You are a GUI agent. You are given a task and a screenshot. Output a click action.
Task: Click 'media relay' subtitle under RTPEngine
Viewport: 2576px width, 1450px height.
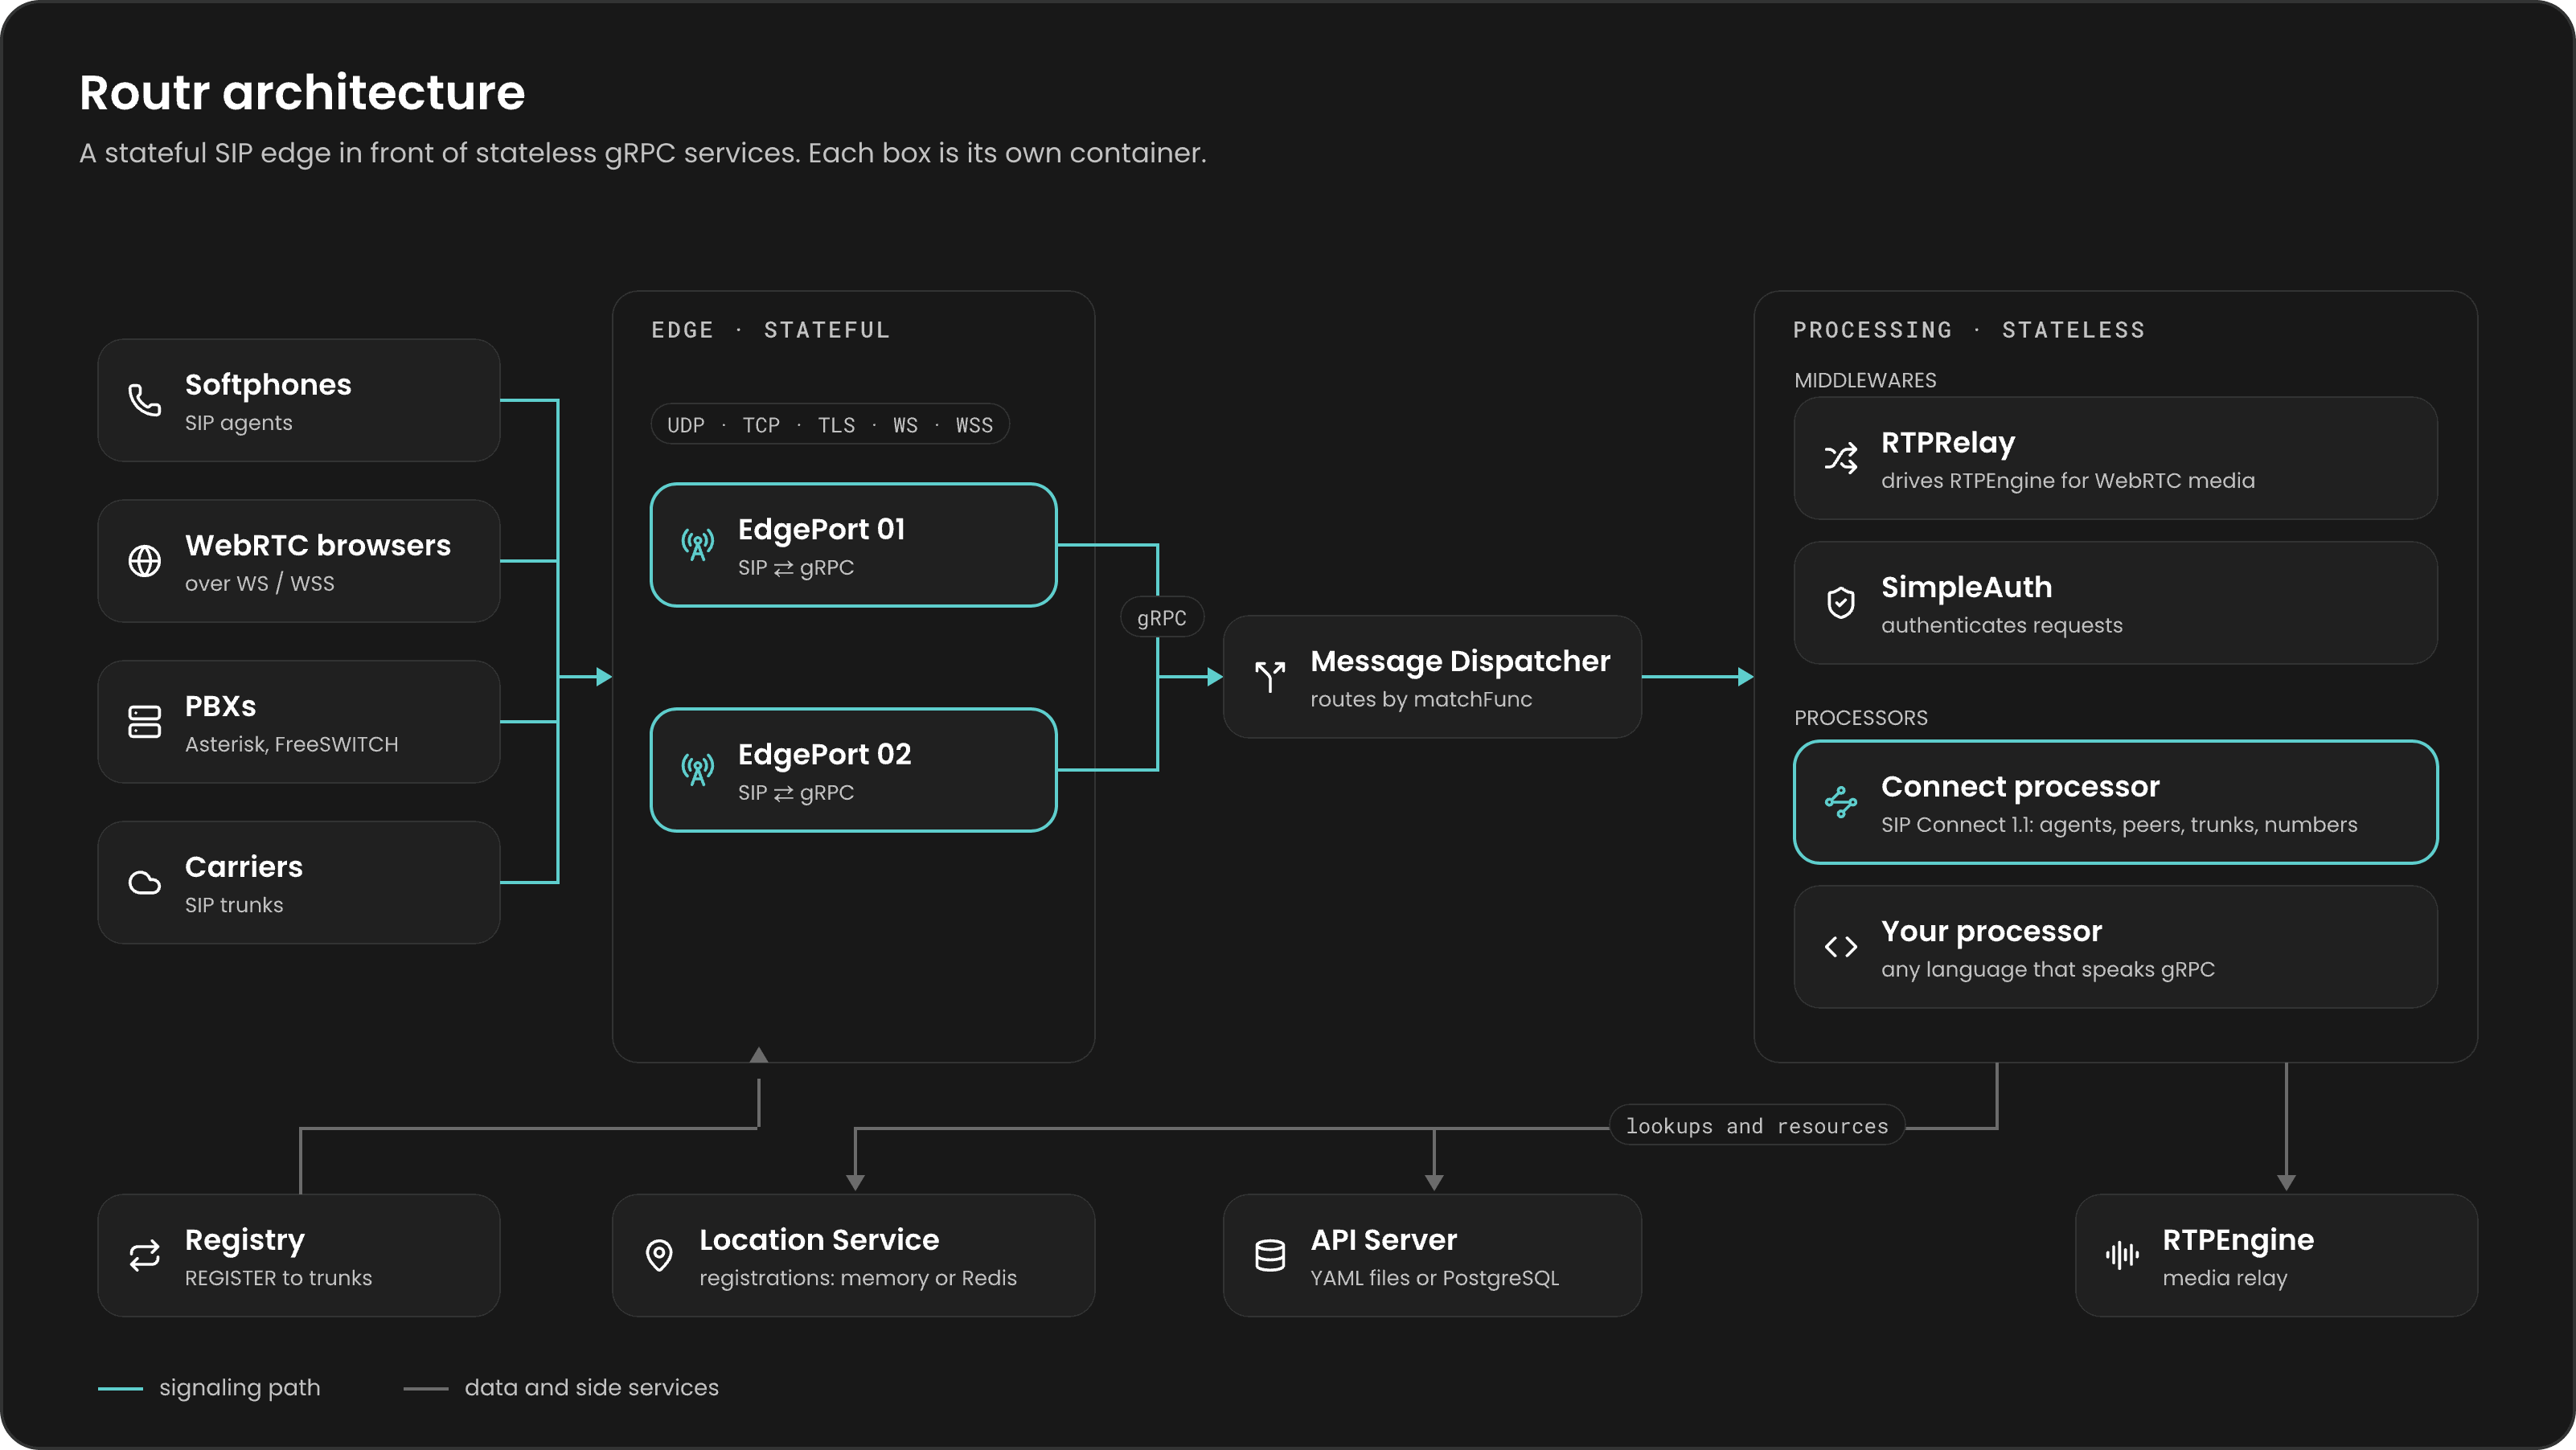coord(2225,1278)
